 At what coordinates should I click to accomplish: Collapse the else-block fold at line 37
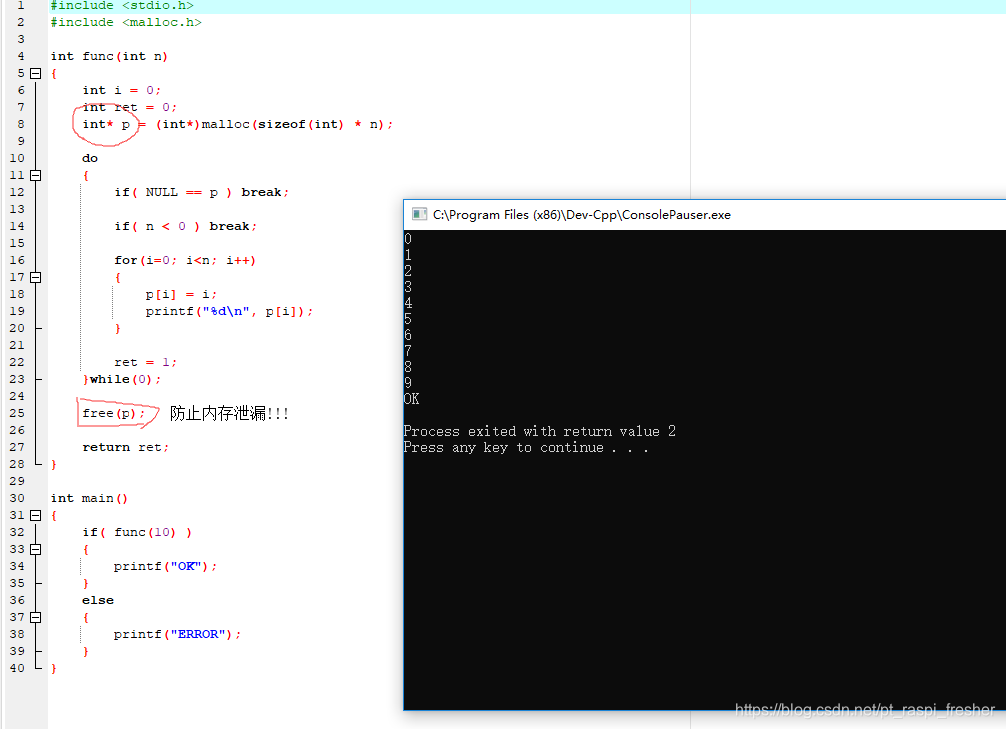pos(36,617)
